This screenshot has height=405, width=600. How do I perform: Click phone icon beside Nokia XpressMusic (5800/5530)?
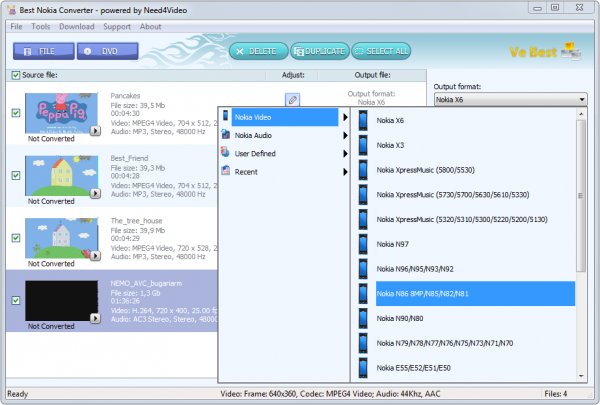click(x=363, y=170)
